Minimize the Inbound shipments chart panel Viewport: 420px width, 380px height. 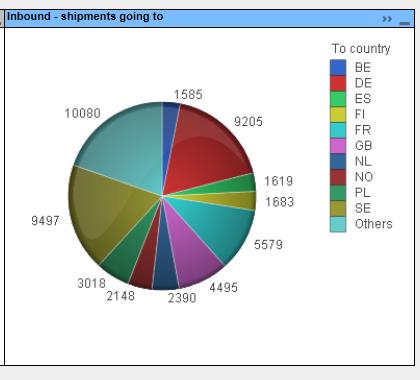404,23
